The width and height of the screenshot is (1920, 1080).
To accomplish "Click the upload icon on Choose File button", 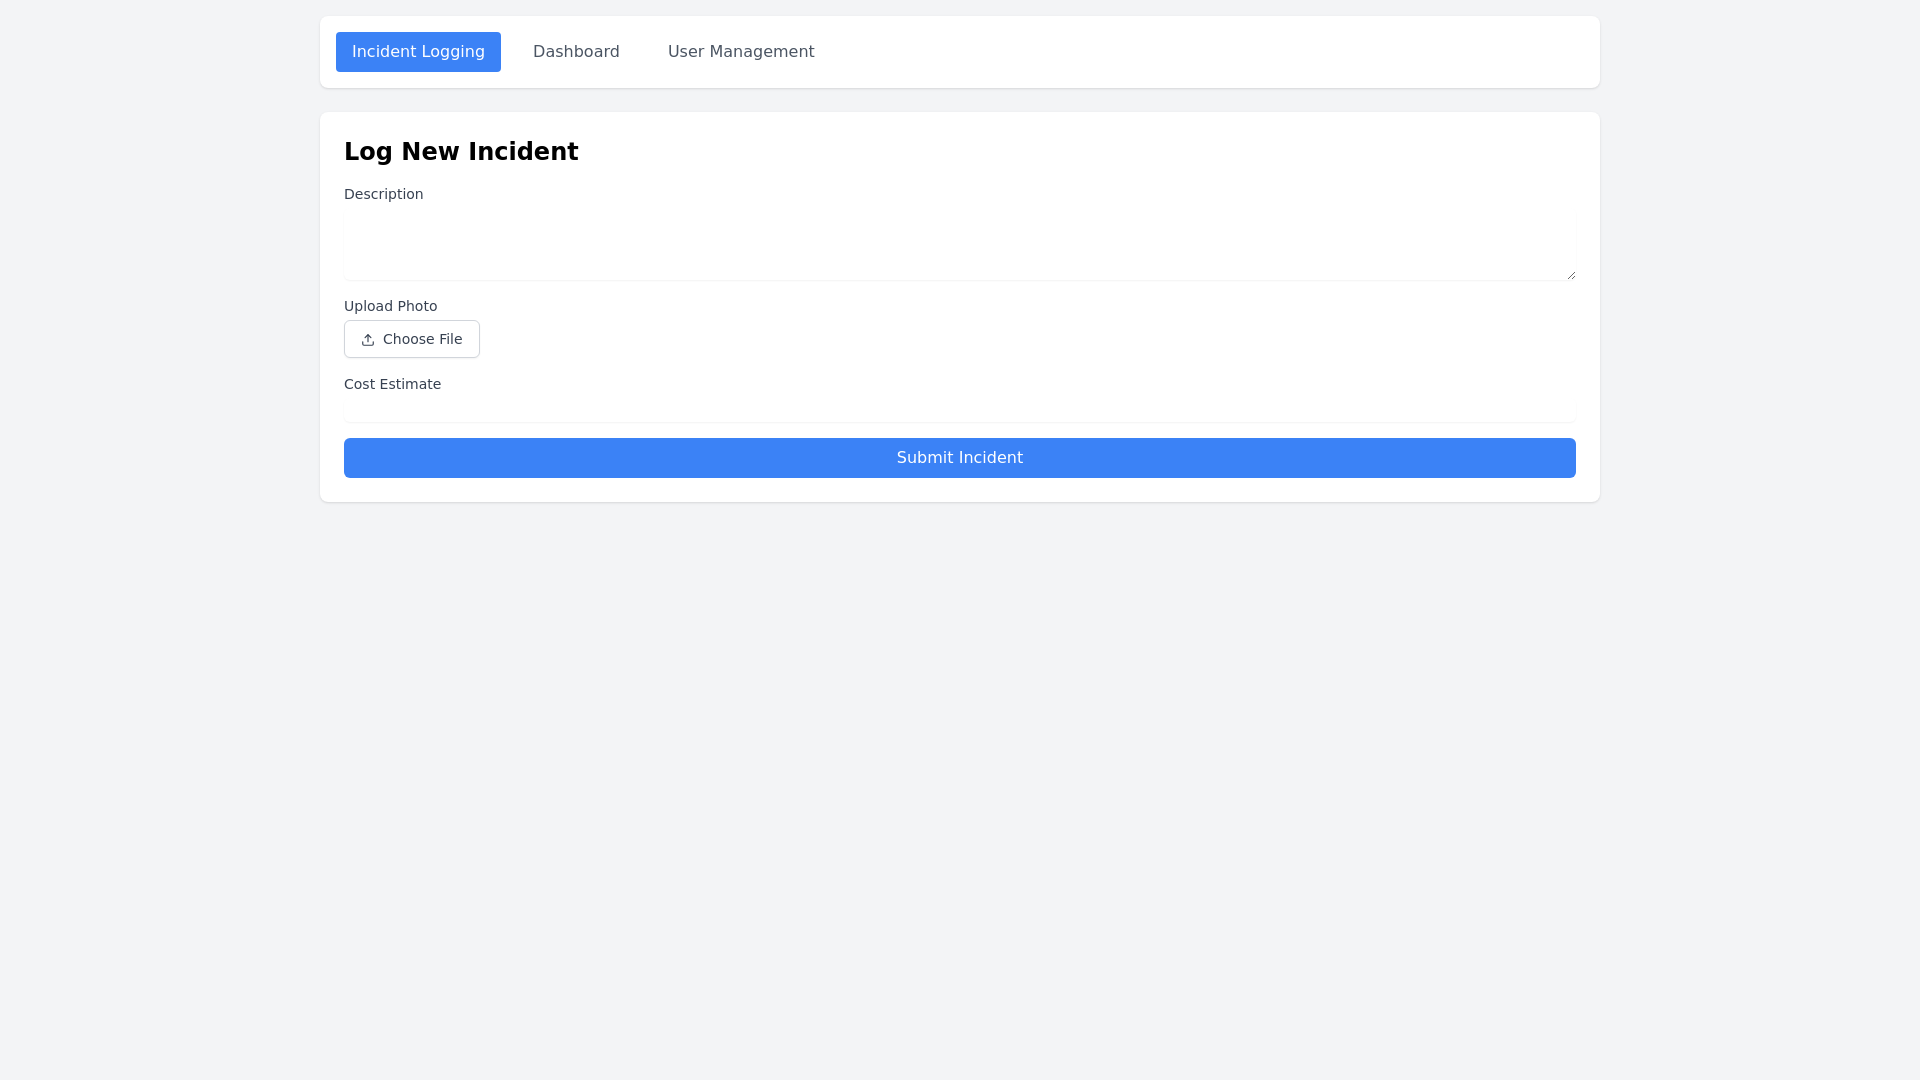I will (368, 339).
